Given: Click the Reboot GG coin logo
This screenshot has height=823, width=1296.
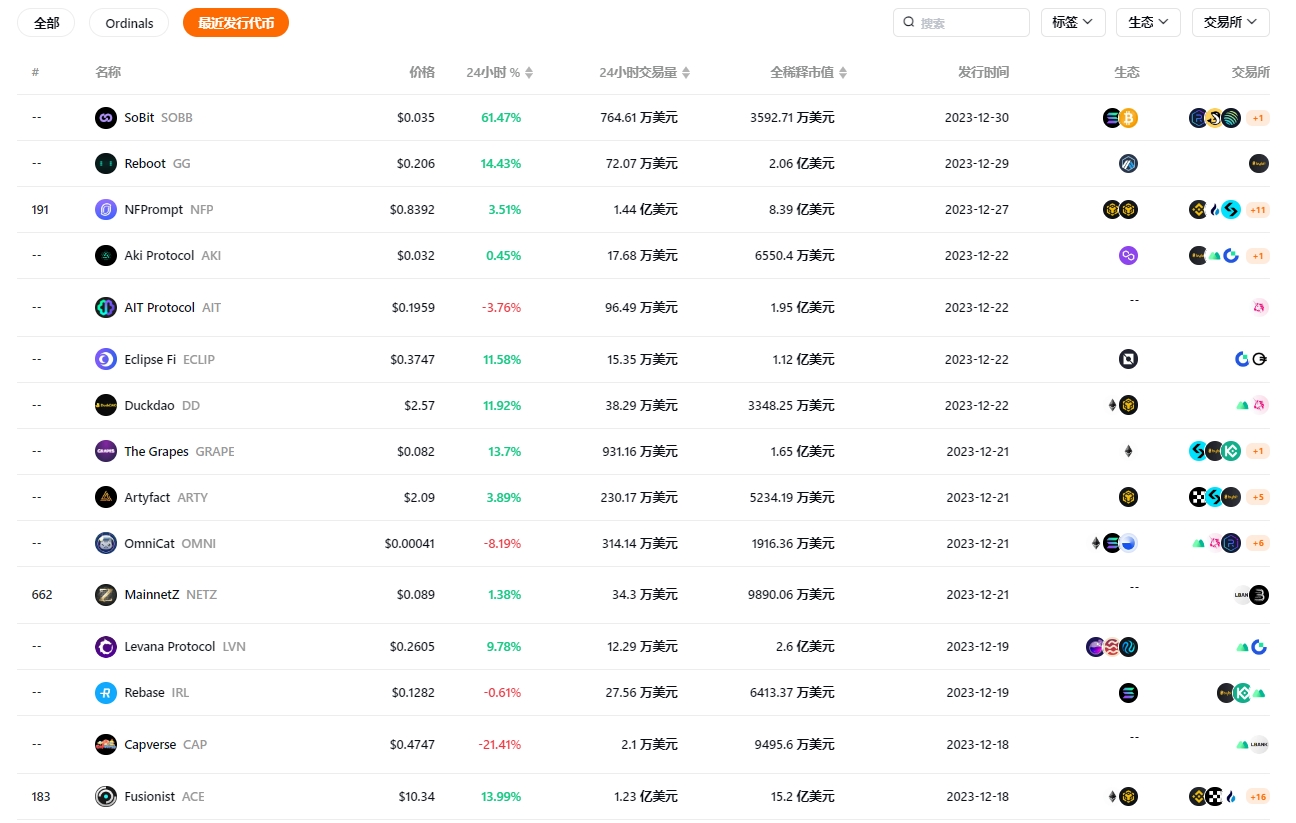Looking at the screenshot, I should [106, 164].
